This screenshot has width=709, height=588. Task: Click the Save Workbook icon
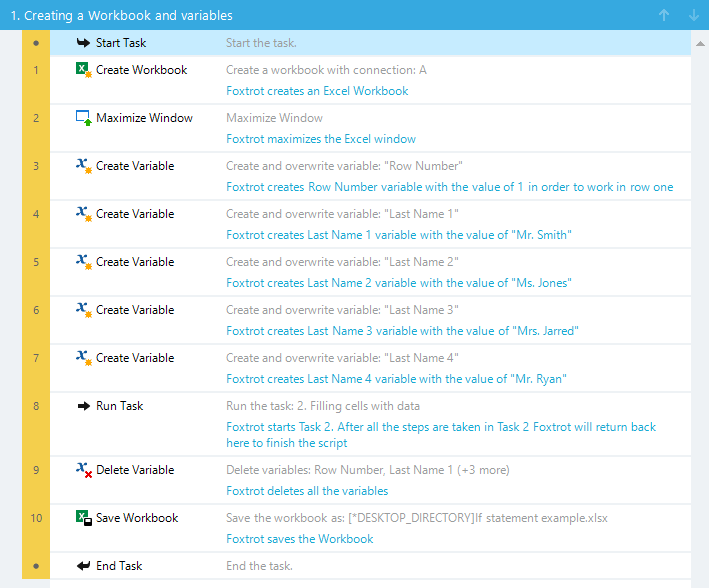[84, 518]
